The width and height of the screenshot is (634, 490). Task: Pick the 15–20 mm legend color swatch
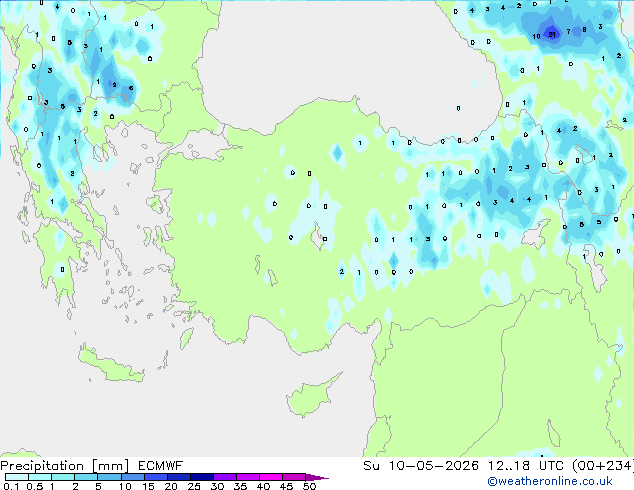click(155, 477)
